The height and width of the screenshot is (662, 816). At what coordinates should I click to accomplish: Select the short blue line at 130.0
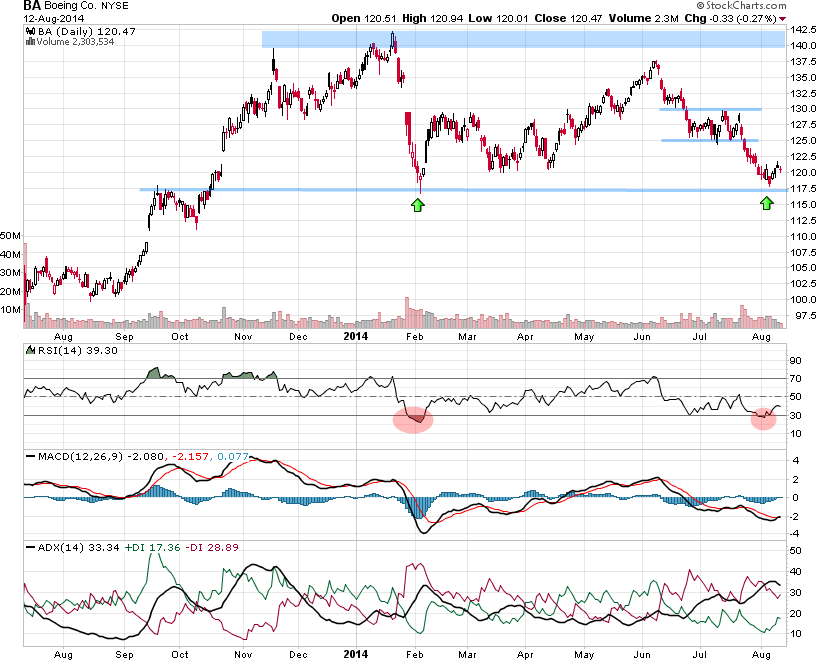(x=711, y=109)
